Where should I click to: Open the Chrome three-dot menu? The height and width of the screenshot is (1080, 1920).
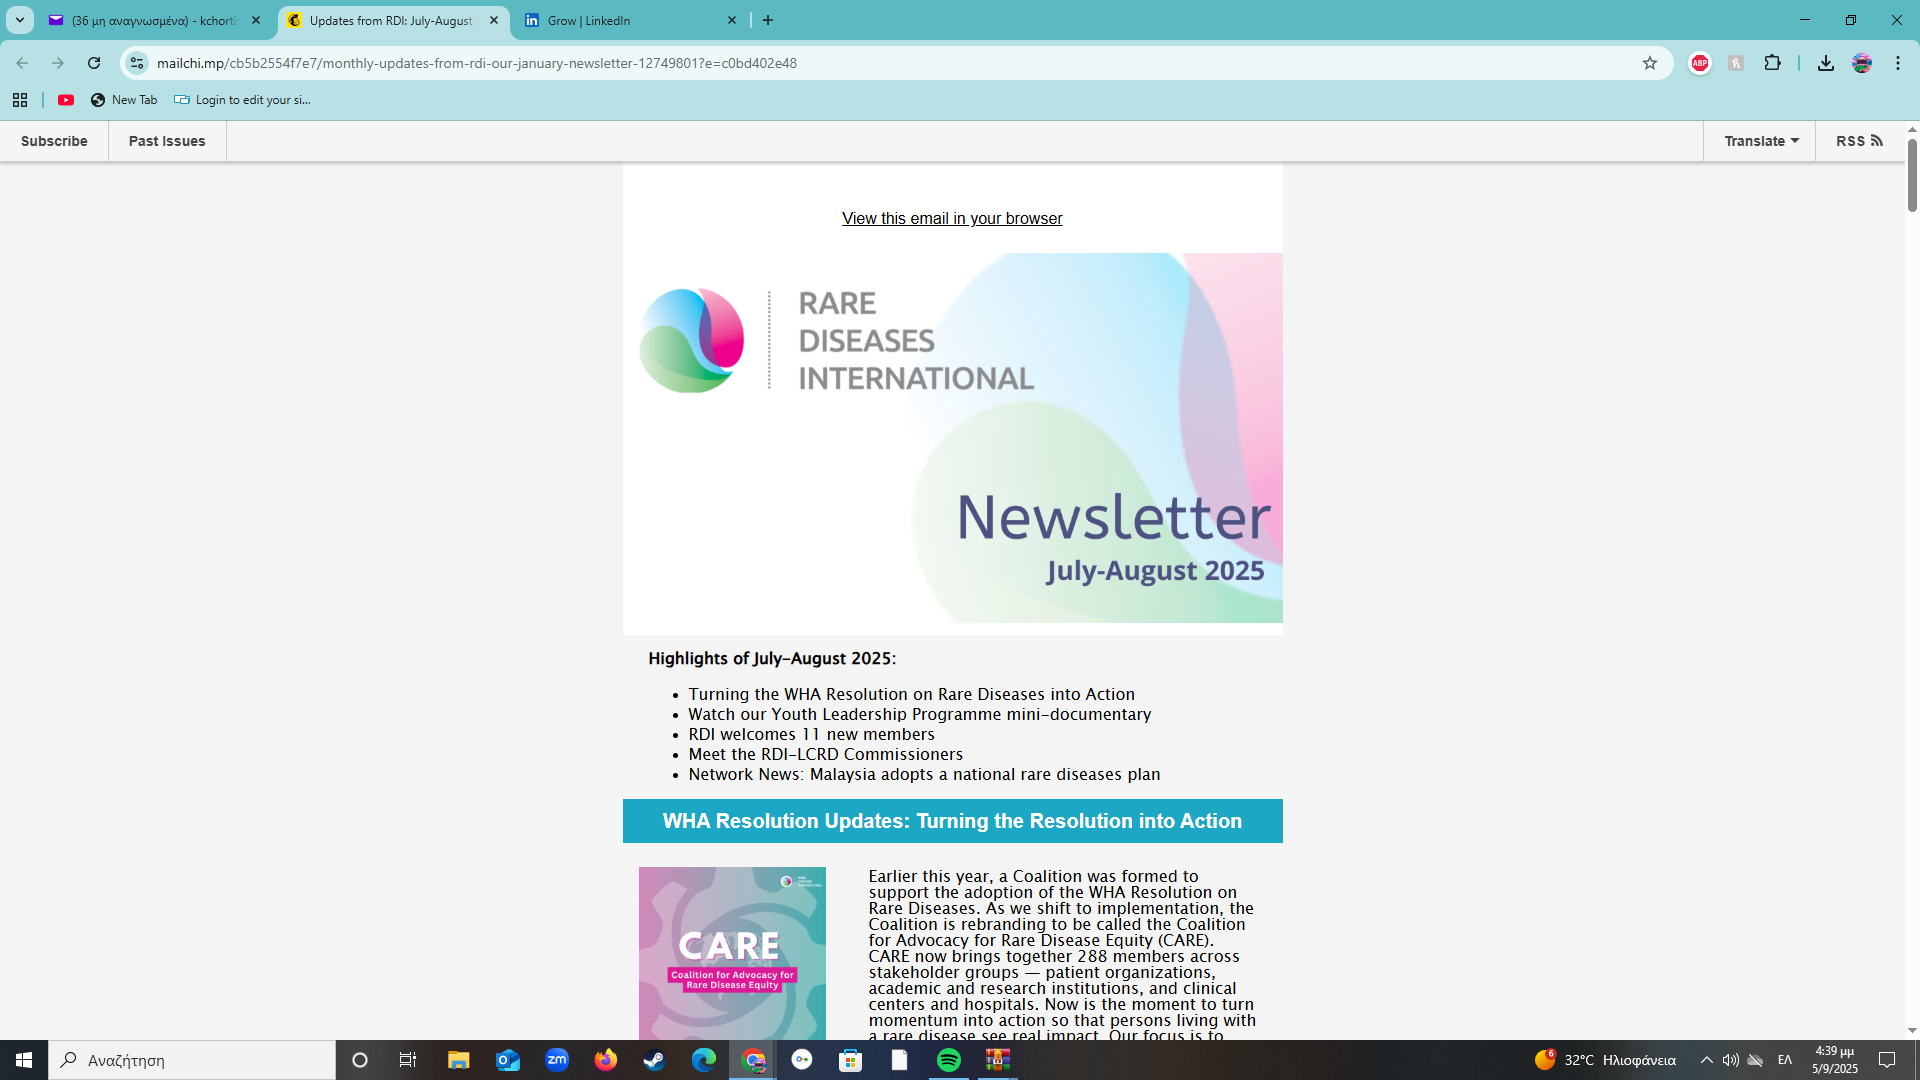coord(1897,63)
